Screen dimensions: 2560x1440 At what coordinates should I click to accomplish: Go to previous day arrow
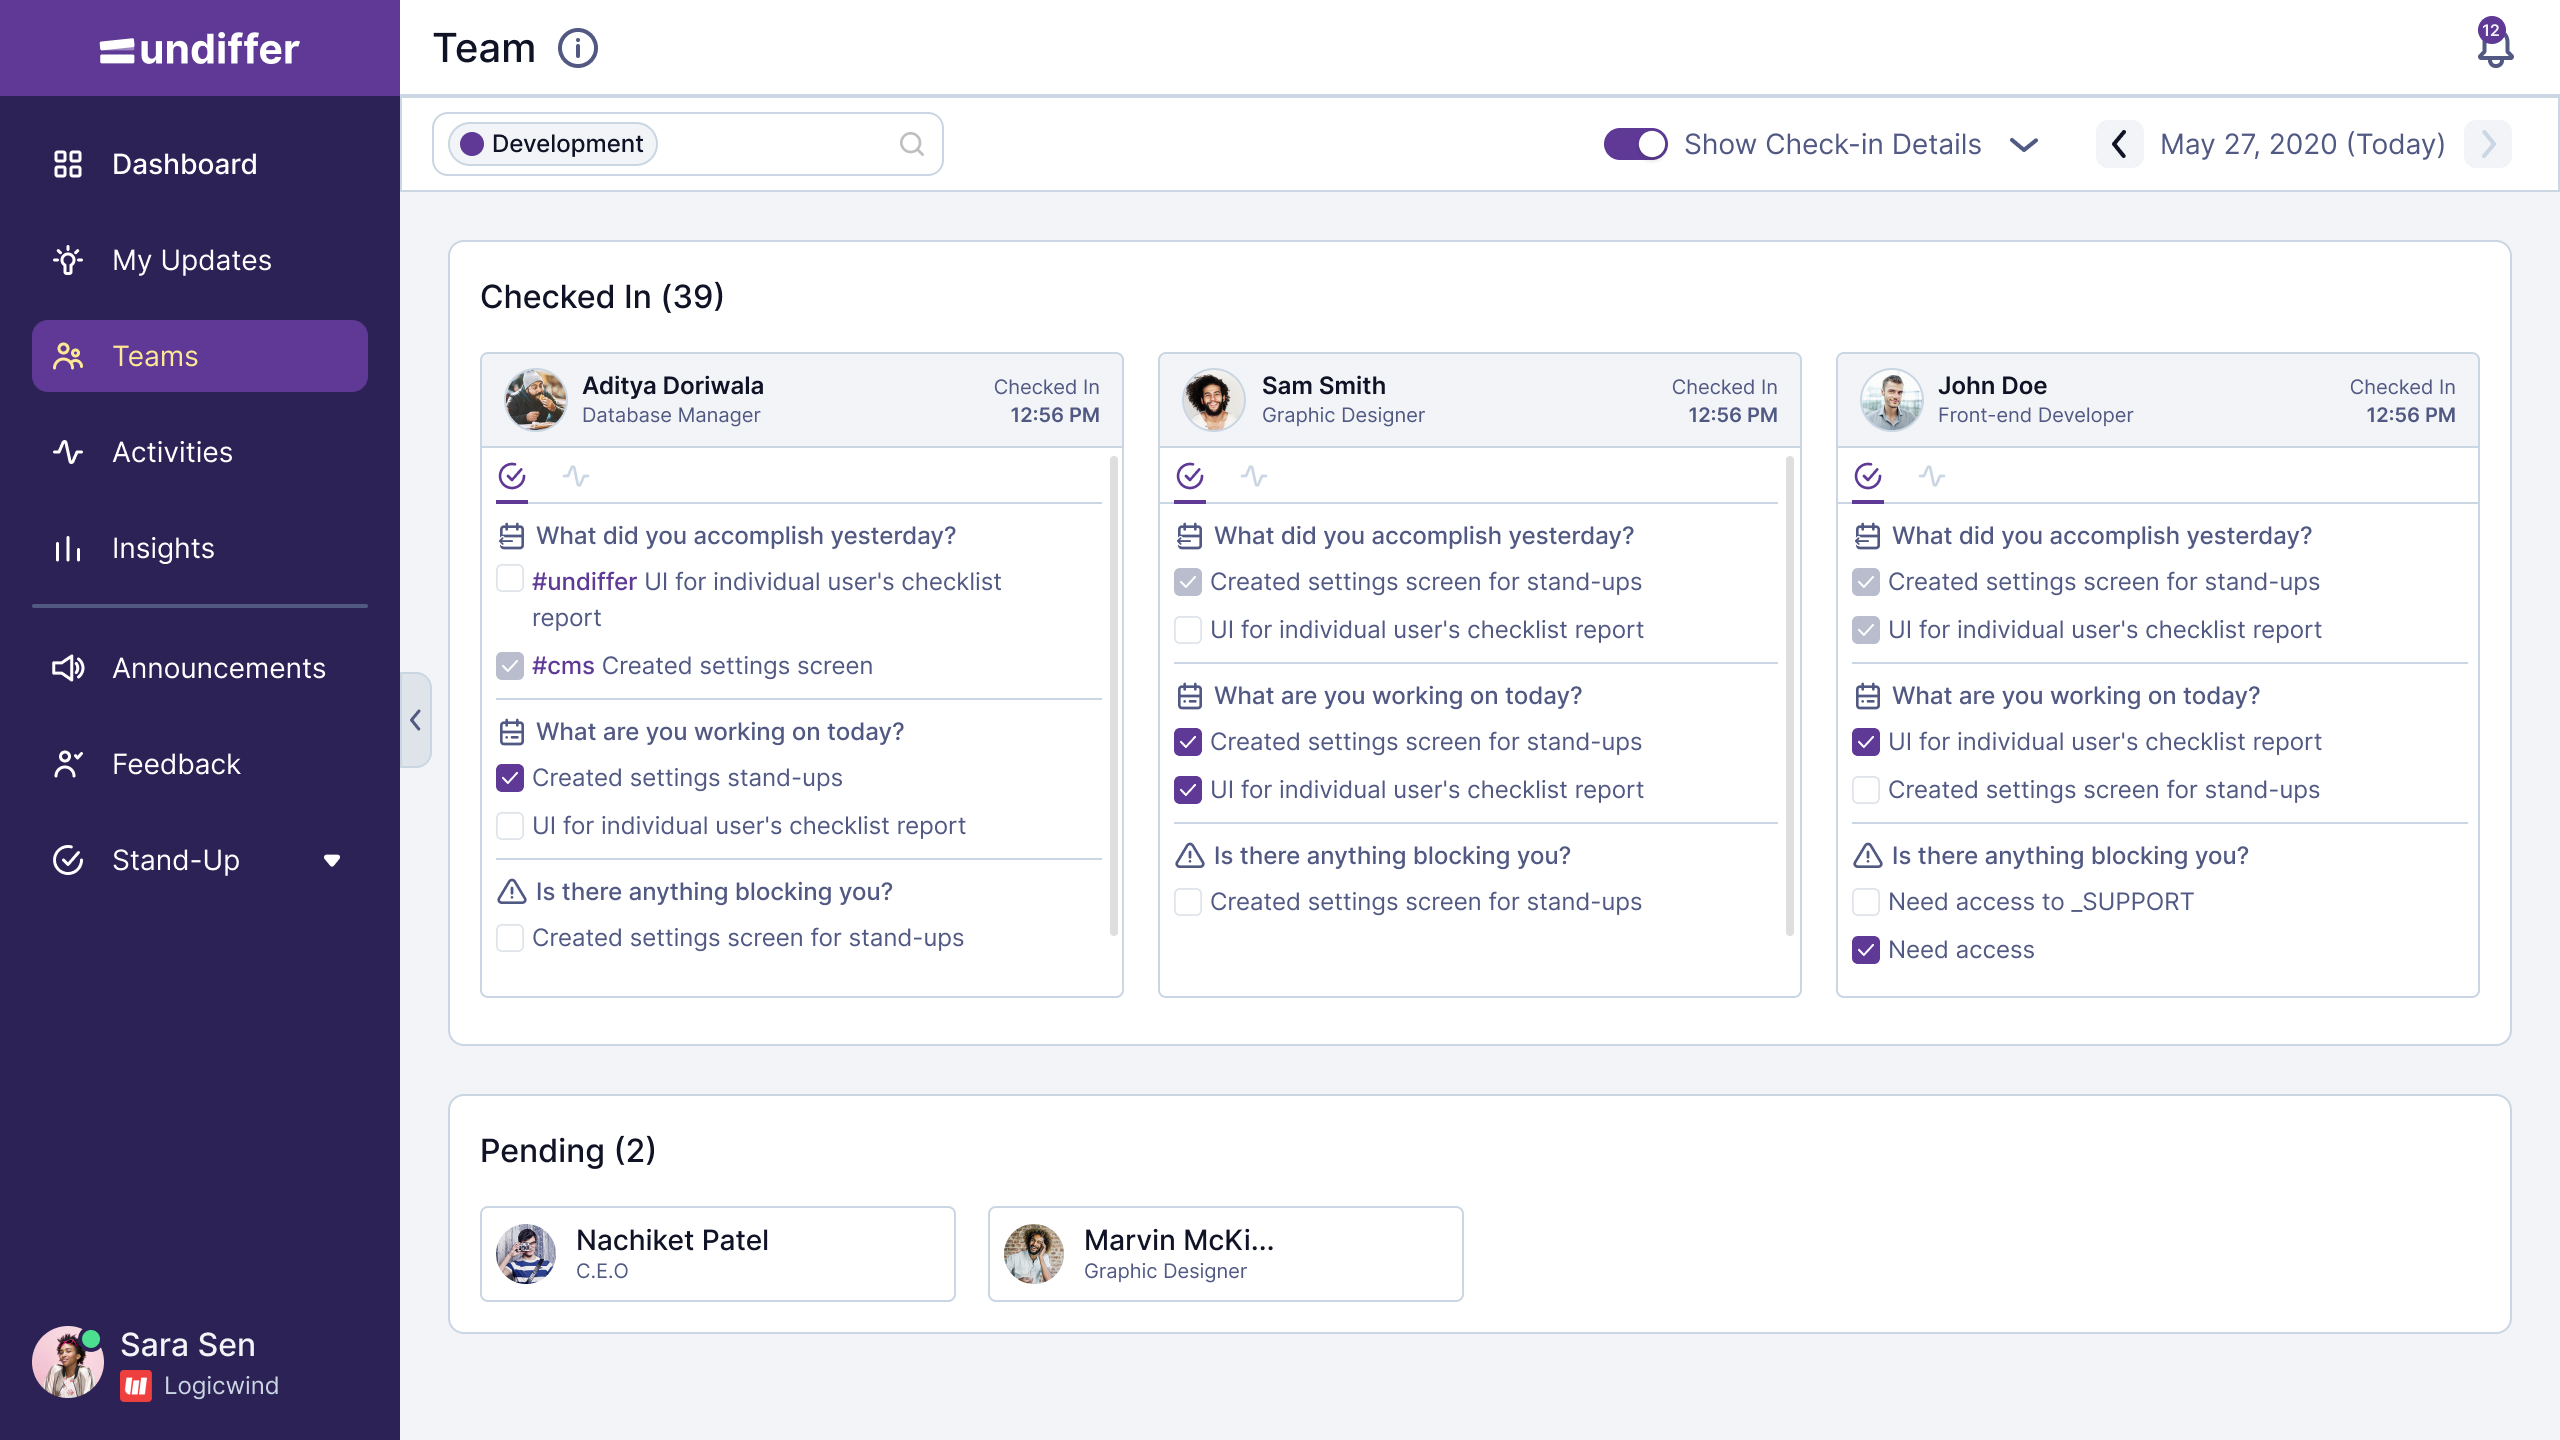[2118, 144]
